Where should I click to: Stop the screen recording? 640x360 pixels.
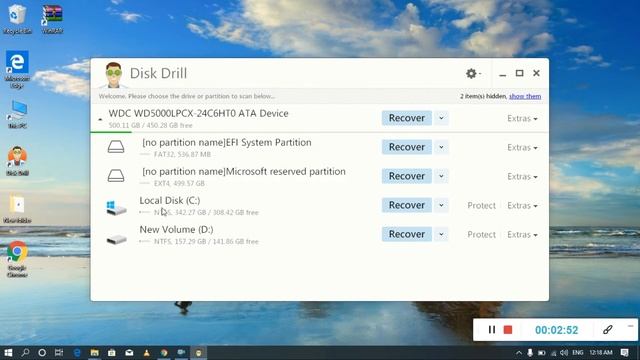tap(508, 330)
